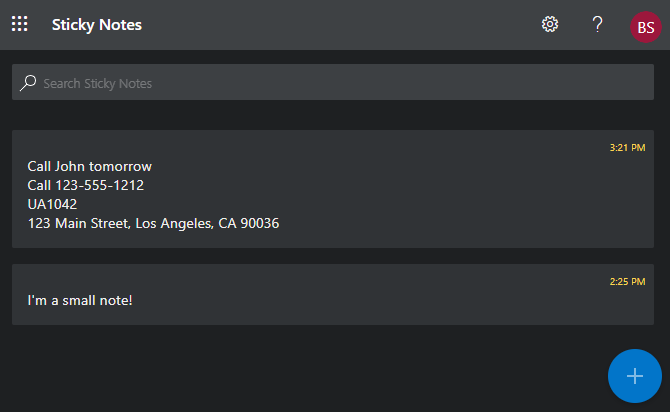Add a new note with the plus button
This screenshot has width=670, height=412.
tap(634, 376)
